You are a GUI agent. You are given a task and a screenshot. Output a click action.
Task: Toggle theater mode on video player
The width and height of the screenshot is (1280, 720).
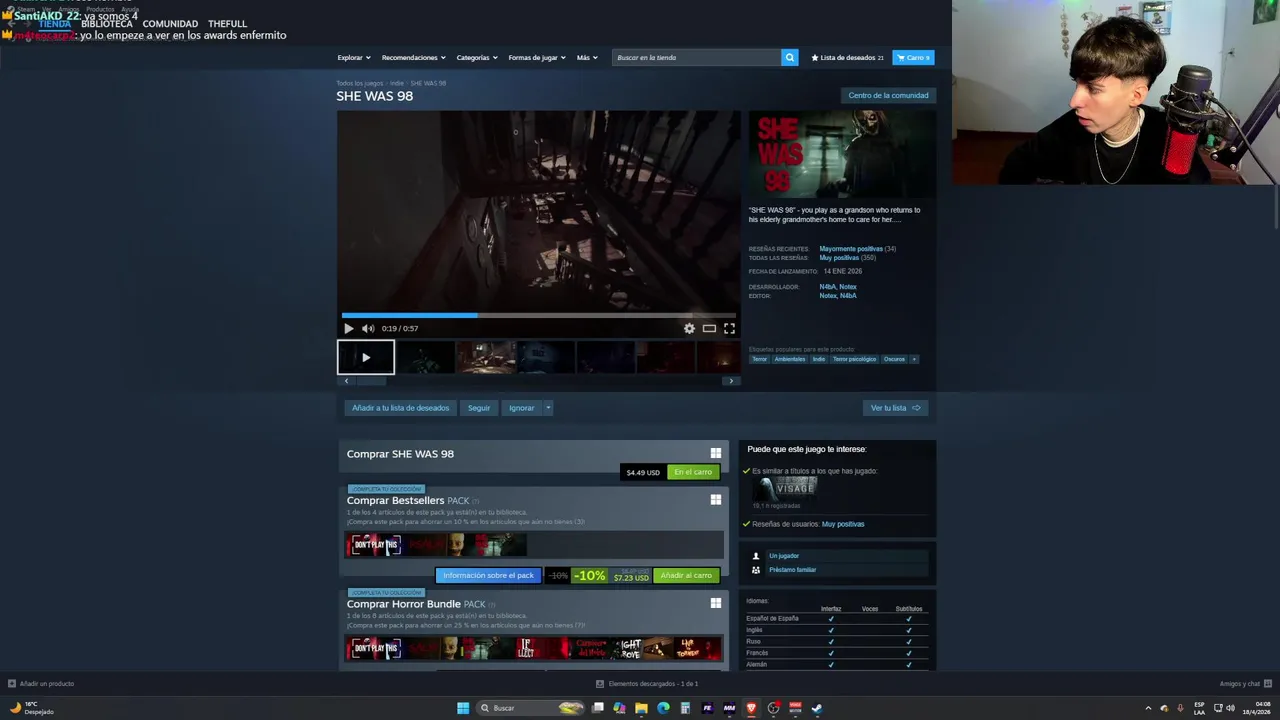pyautogui.click(x=709, y=328)
